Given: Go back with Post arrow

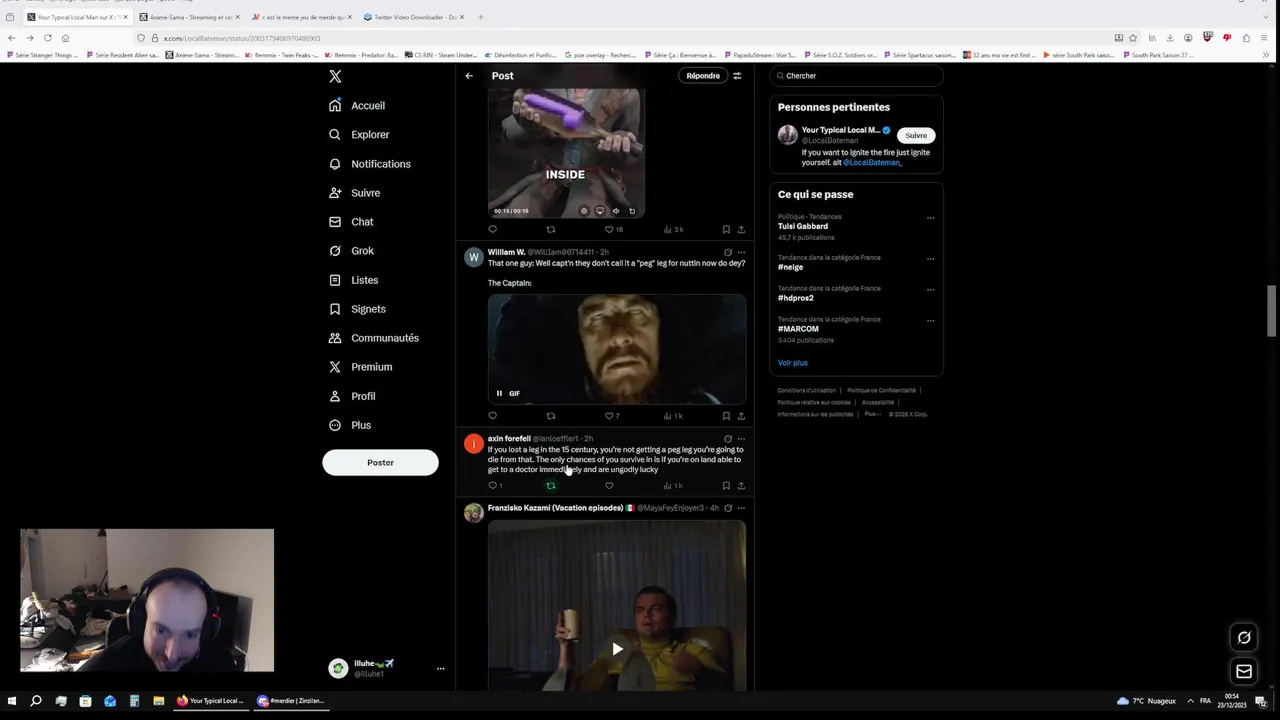Looking at the screenshot, I should pos(469,76).
